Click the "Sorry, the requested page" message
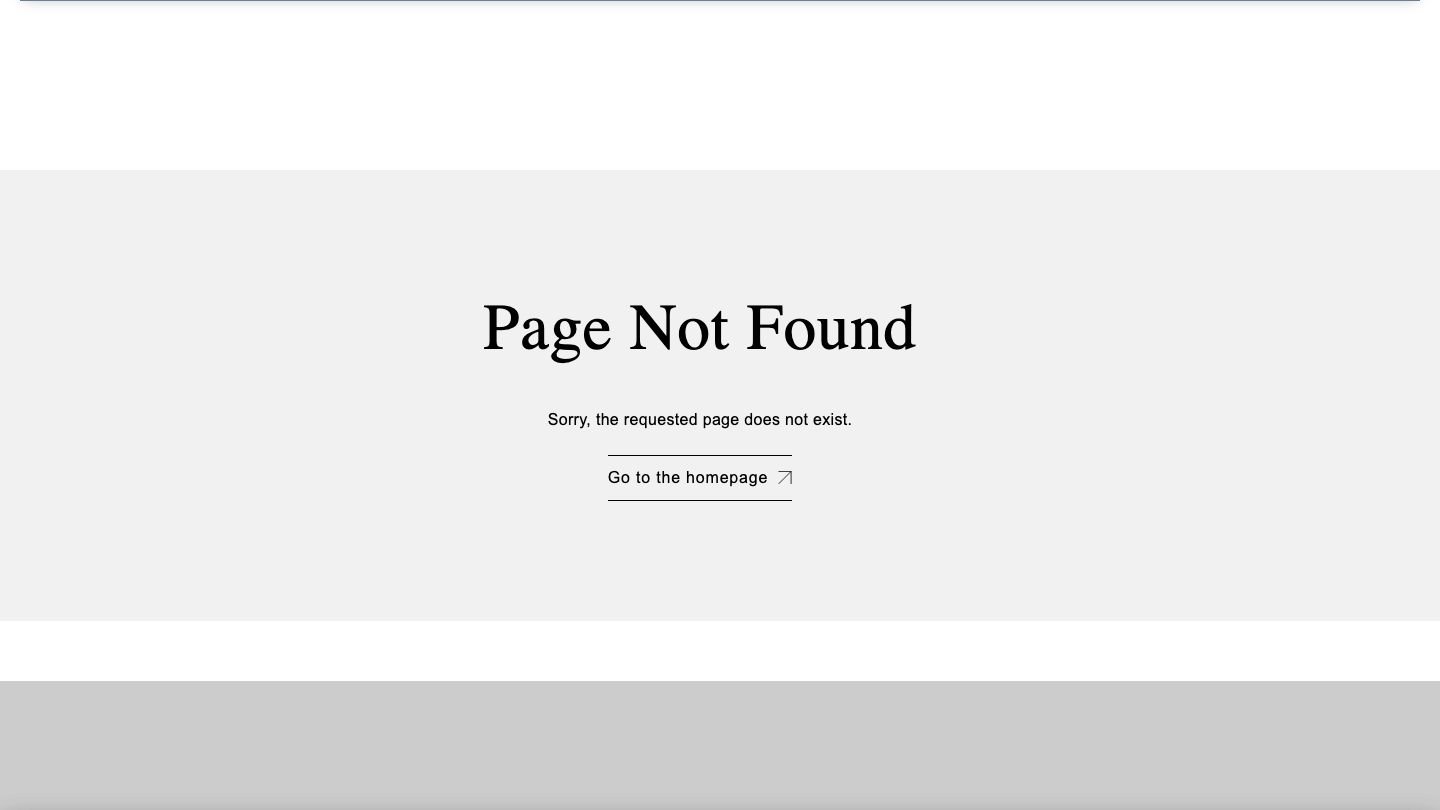Viewport: 1440px width, 810px height. click(700, 420)
